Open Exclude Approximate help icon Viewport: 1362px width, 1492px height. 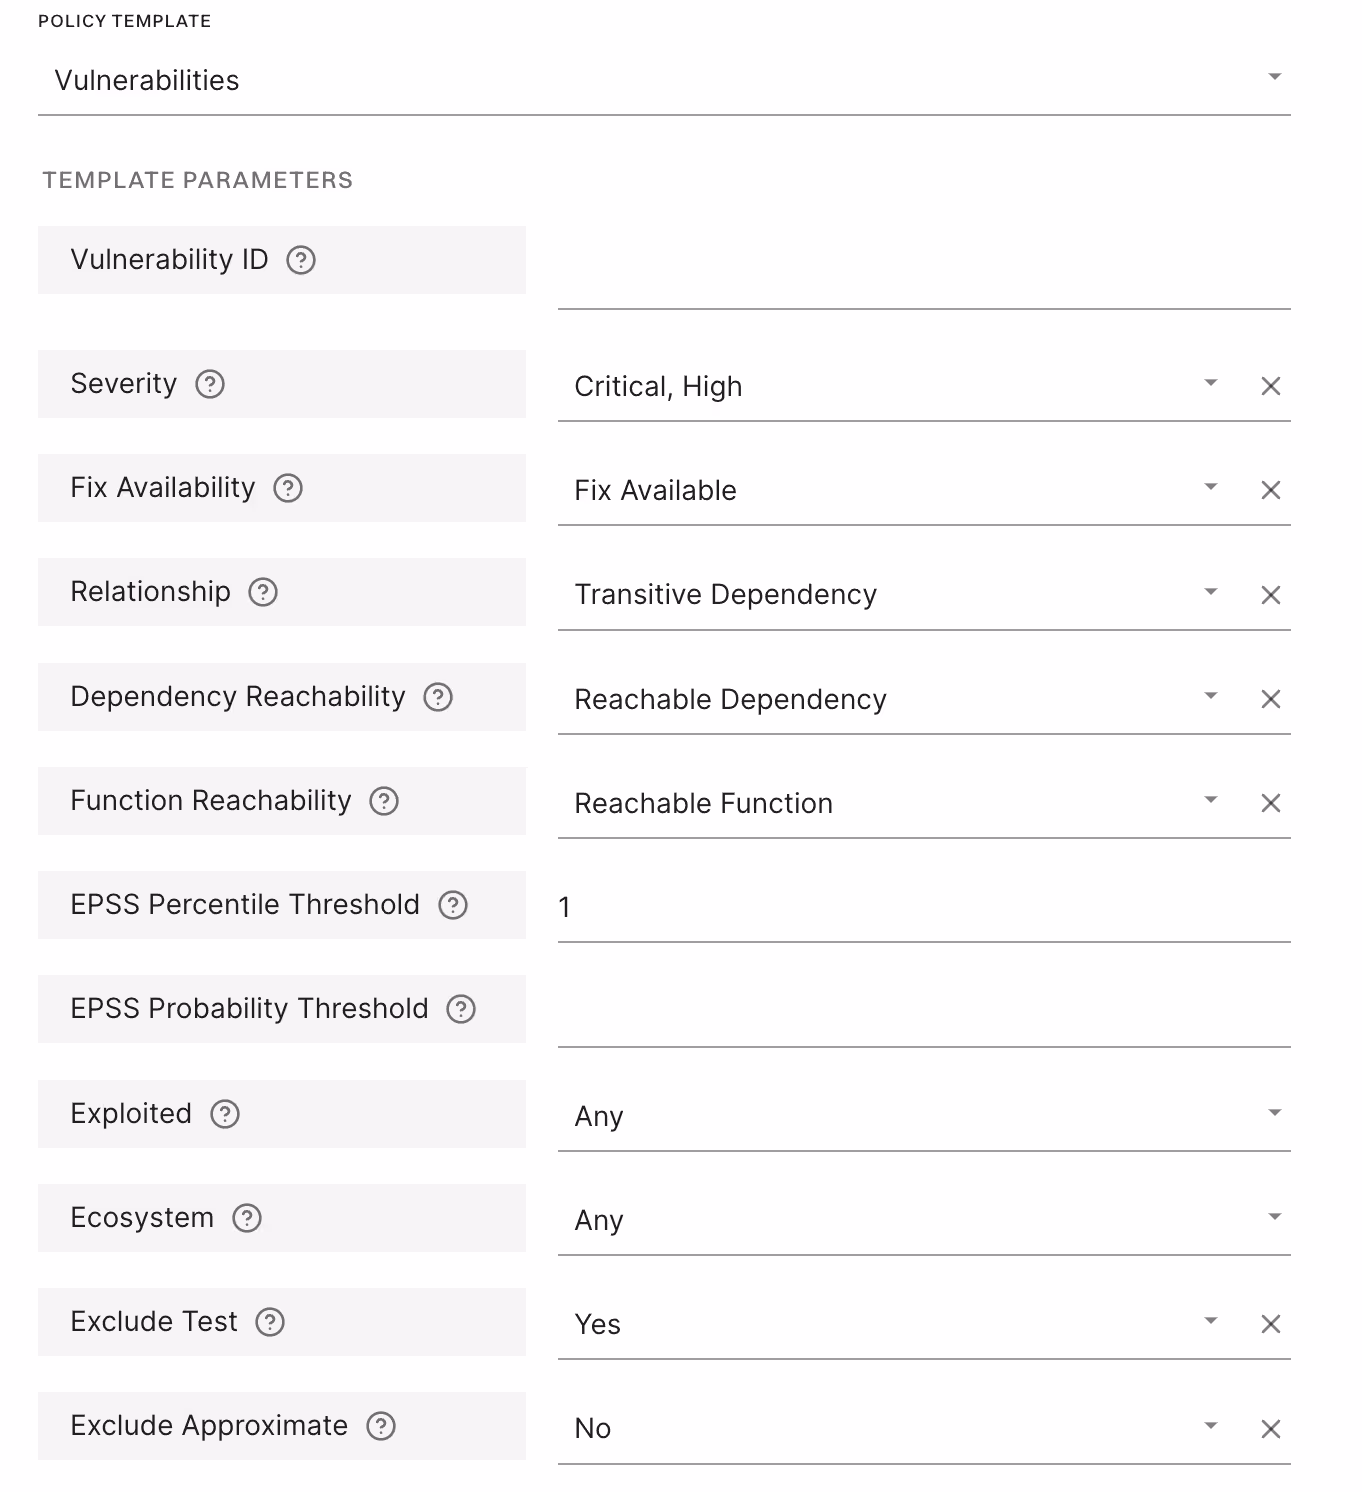(381, 1426)
